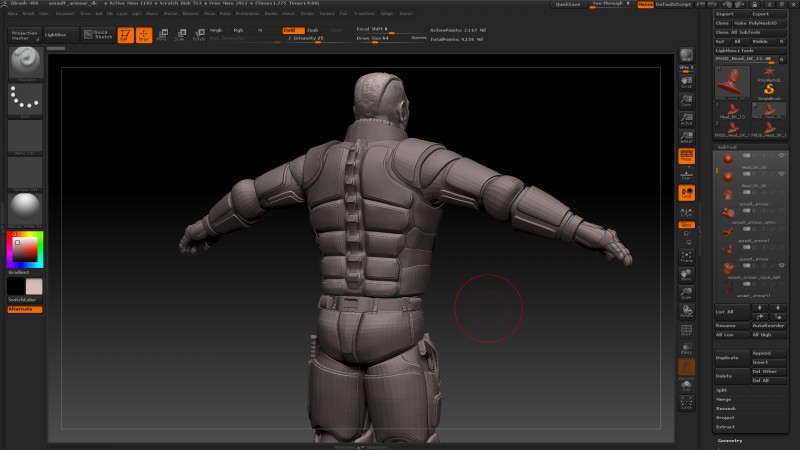Activate the Edit mode button
Image resolution: width=800 pixels, height=450 pixels.
point(126,35)
